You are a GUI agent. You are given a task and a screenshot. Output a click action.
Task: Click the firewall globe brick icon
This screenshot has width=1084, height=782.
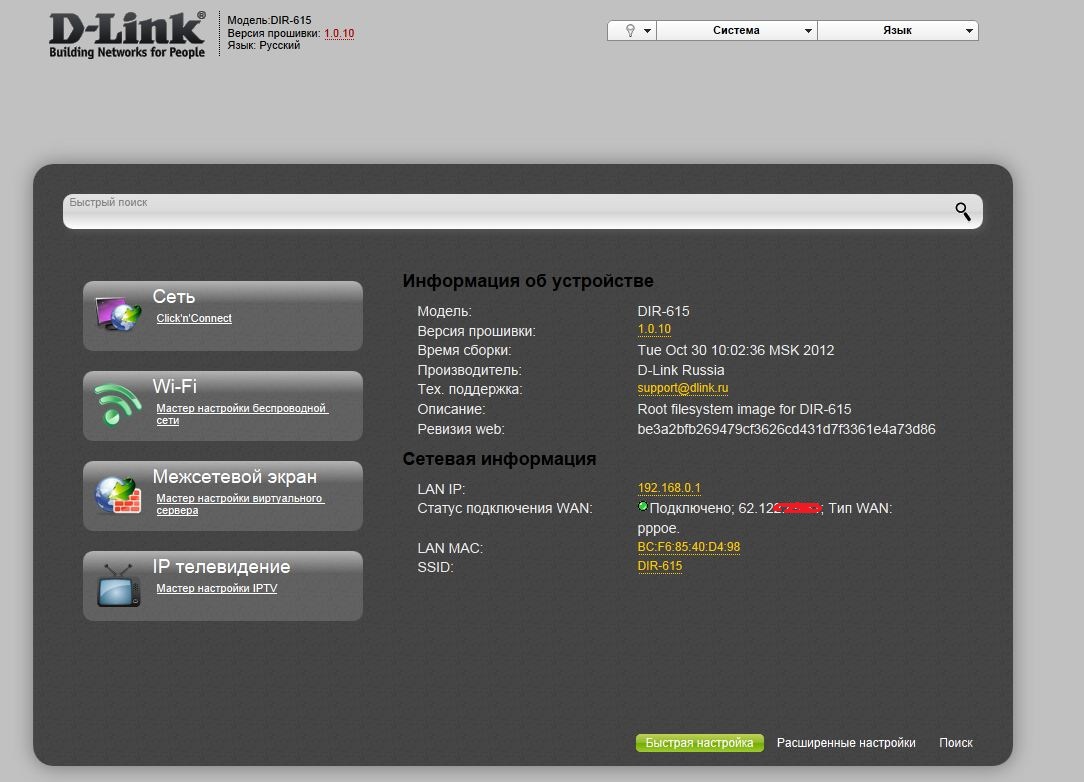tap(118, 495)
